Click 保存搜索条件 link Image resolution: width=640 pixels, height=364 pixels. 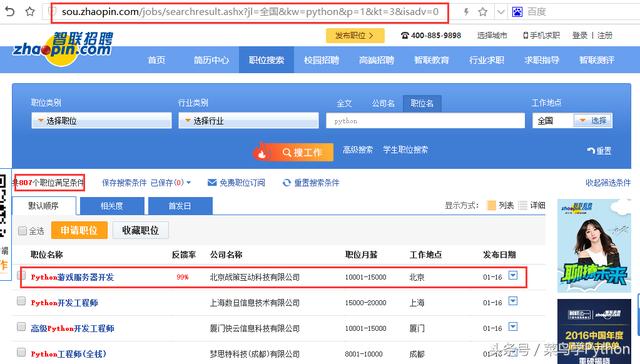click(124, 183)
